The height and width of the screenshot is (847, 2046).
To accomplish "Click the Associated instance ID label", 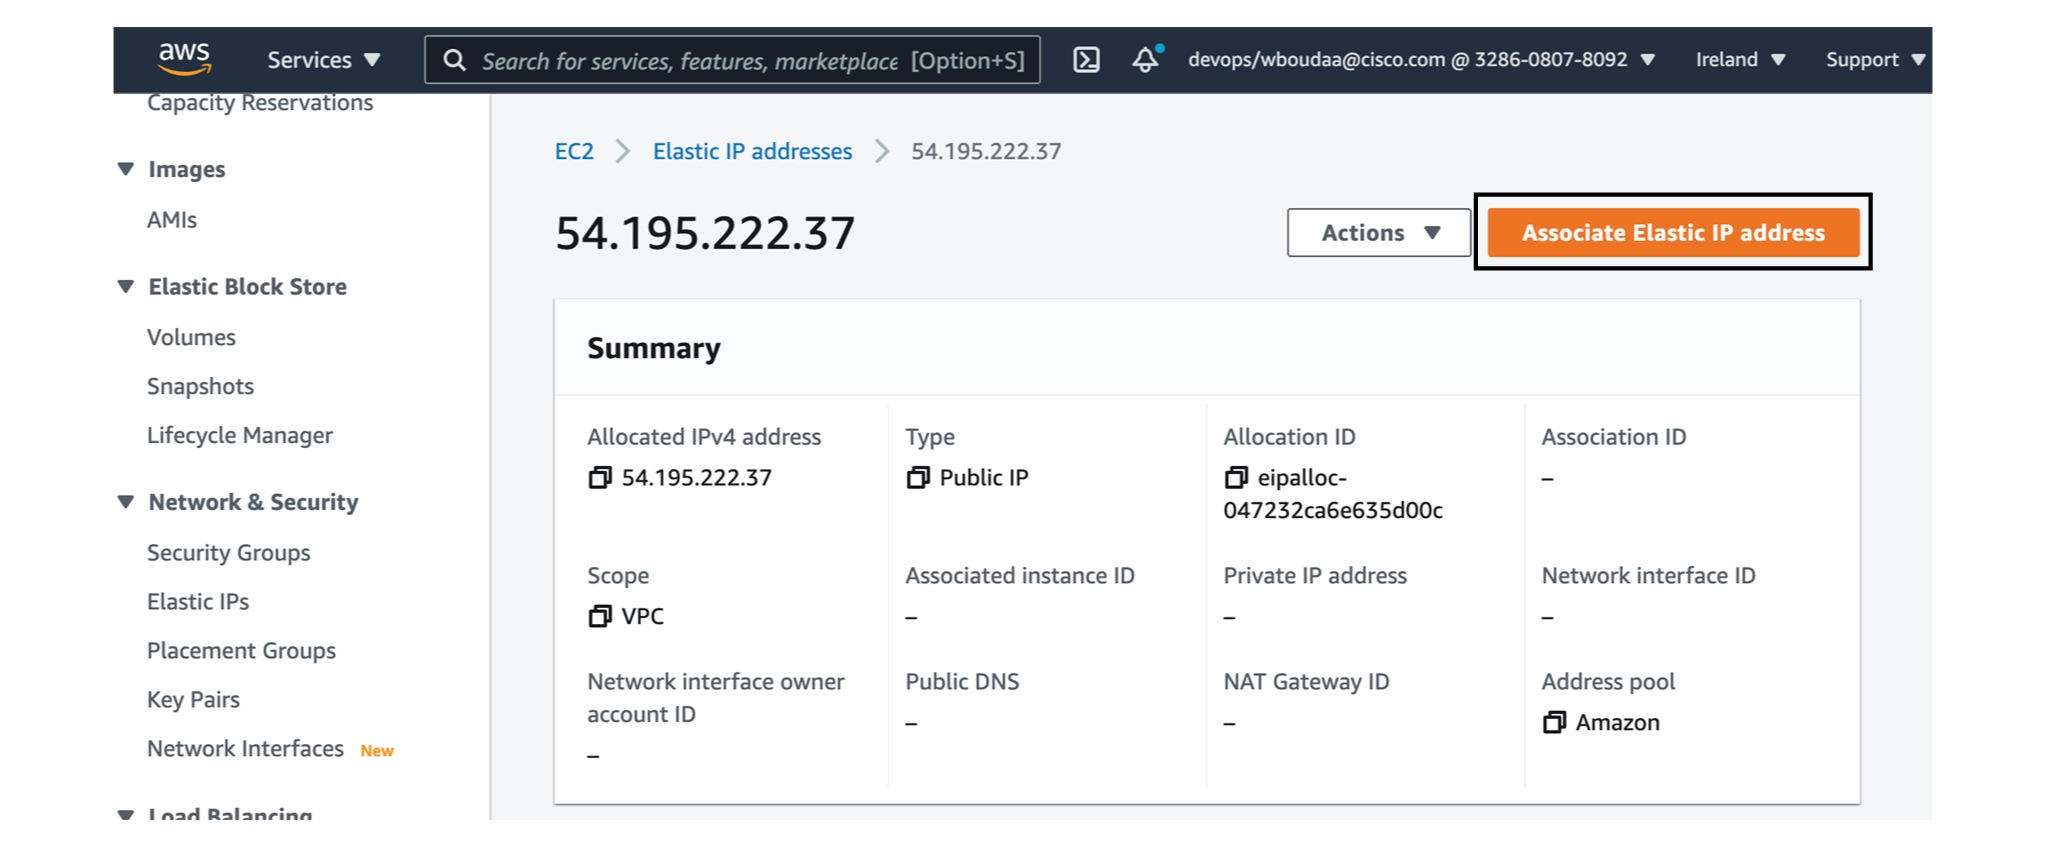I will (x=1020, y=576).
